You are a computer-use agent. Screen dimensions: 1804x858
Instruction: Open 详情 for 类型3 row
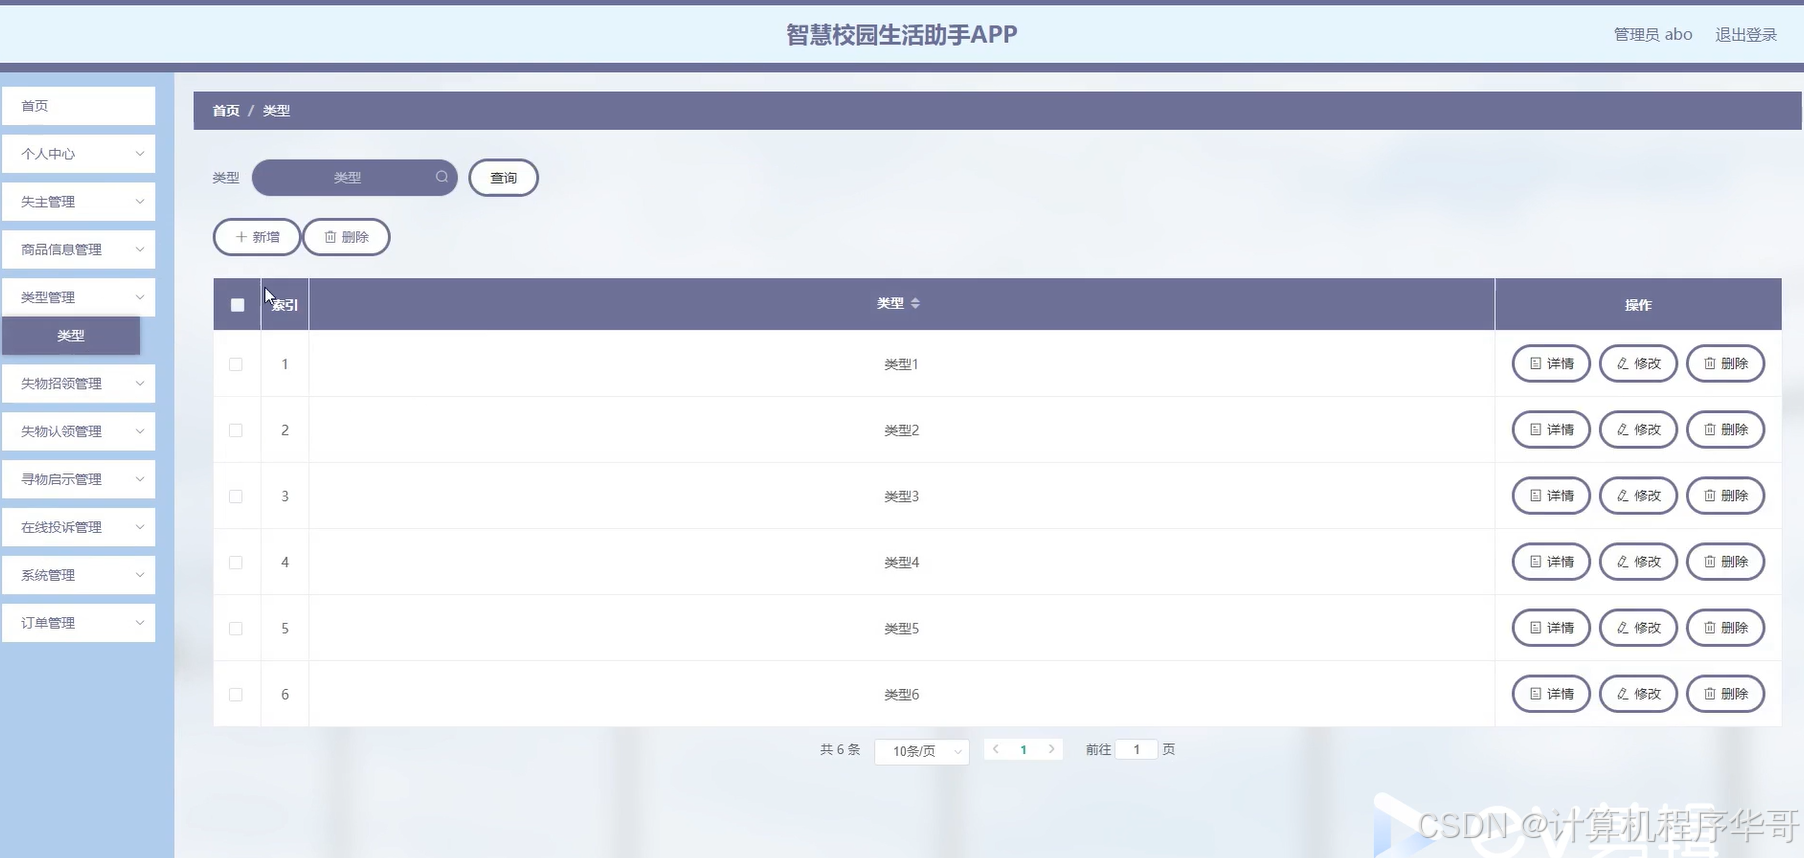1551,496
